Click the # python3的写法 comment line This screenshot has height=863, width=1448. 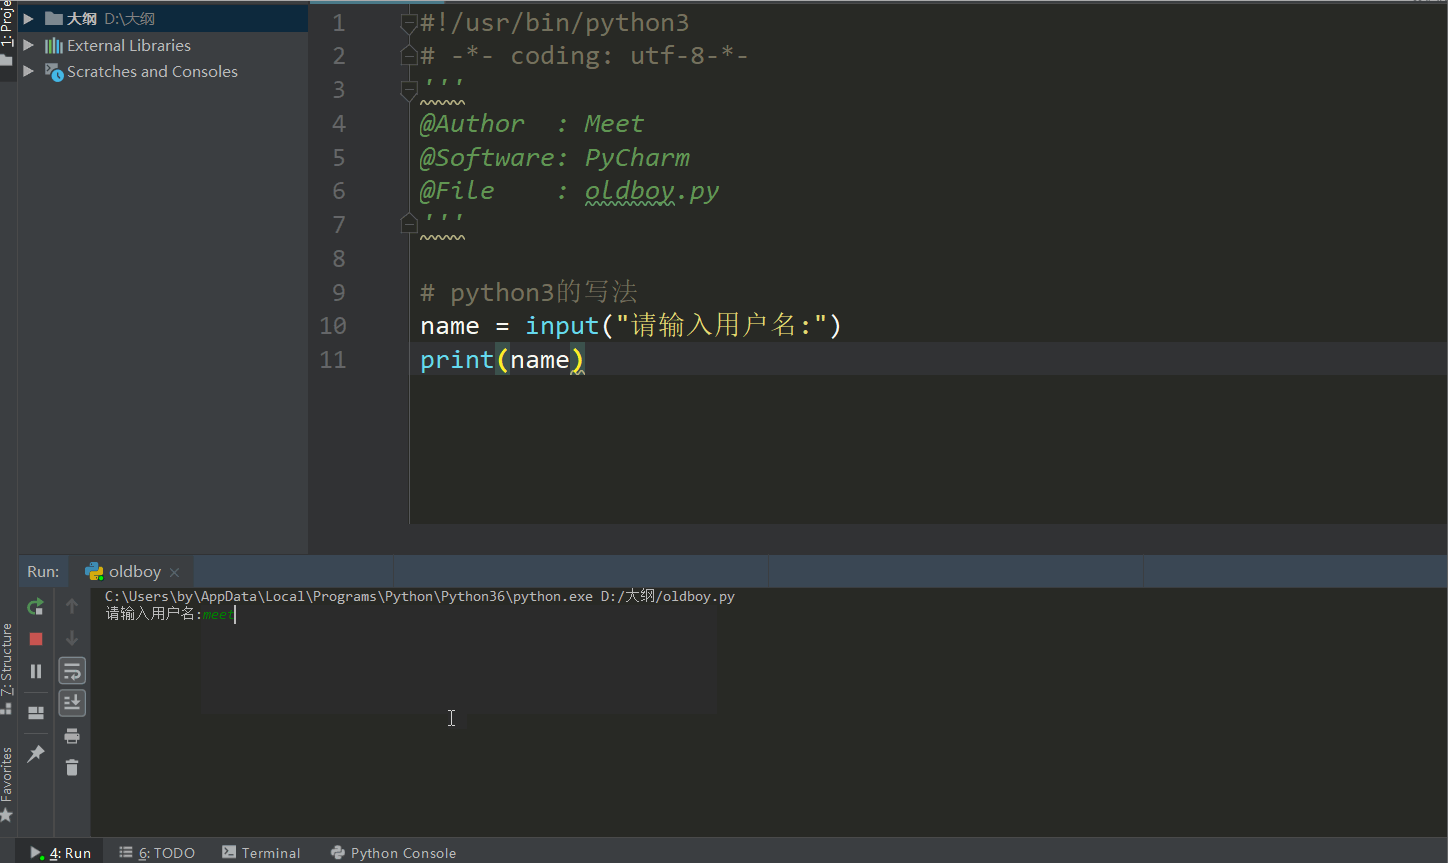click(529, 292)
